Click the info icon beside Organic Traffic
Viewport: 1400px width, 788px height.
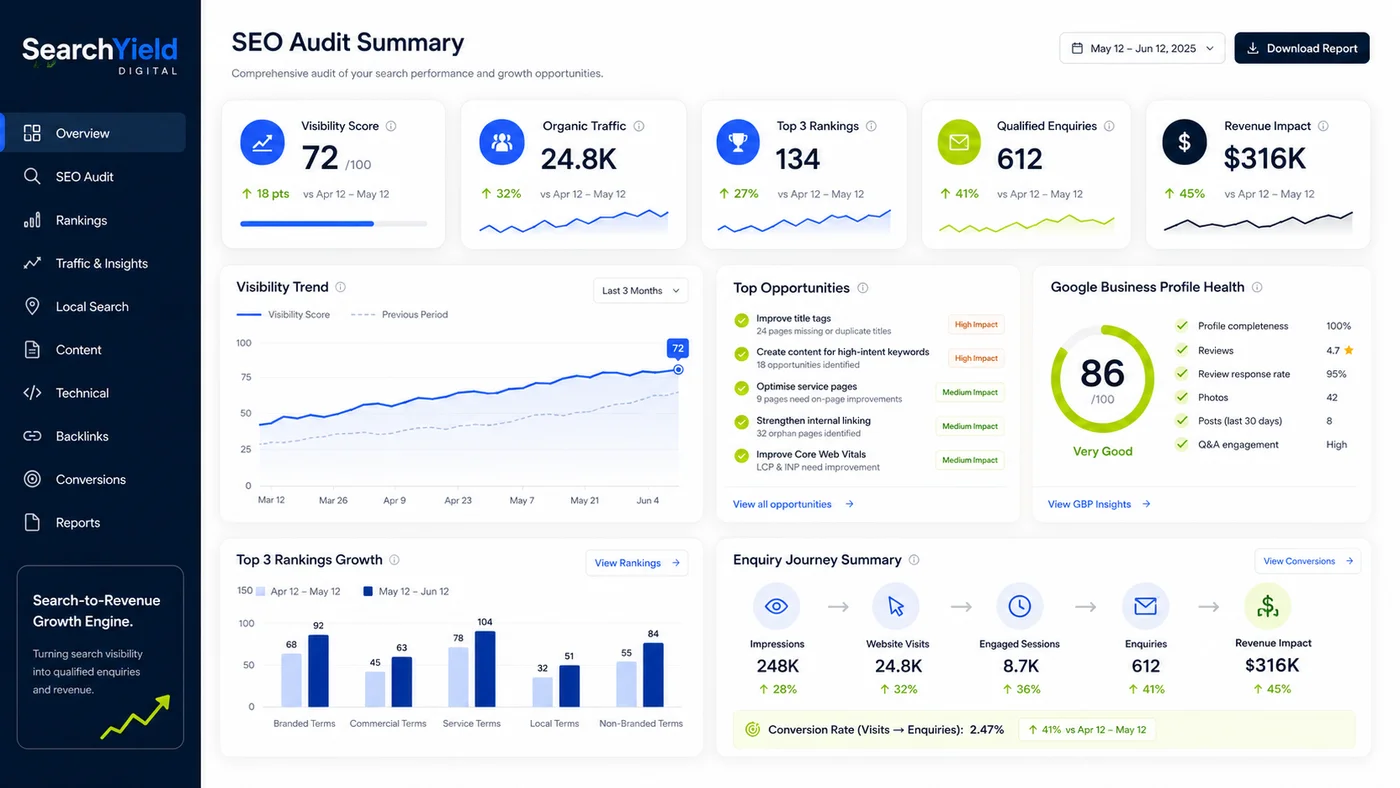pyautogui.click(x=639, y=126)
